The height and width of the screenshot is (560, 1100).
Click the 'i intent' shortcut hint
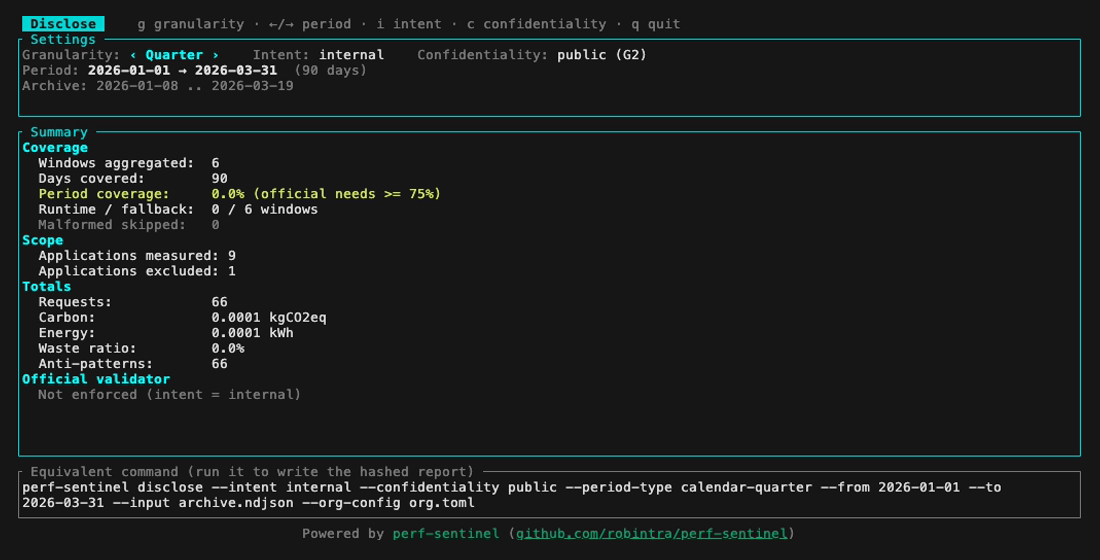(x=409, y=24)
